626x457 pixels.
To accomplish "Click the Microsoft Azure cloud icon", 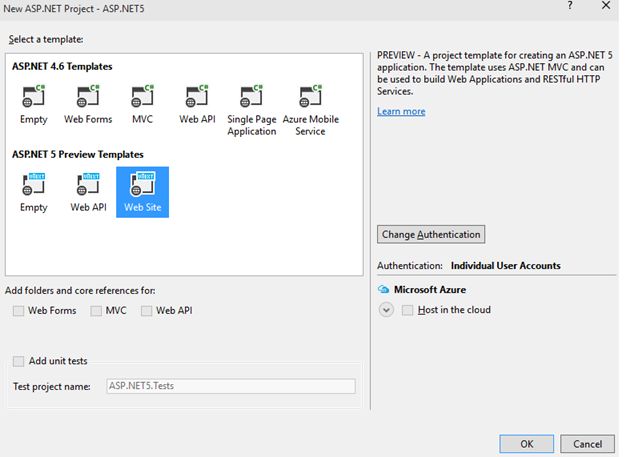I will [x=383, y=289].
